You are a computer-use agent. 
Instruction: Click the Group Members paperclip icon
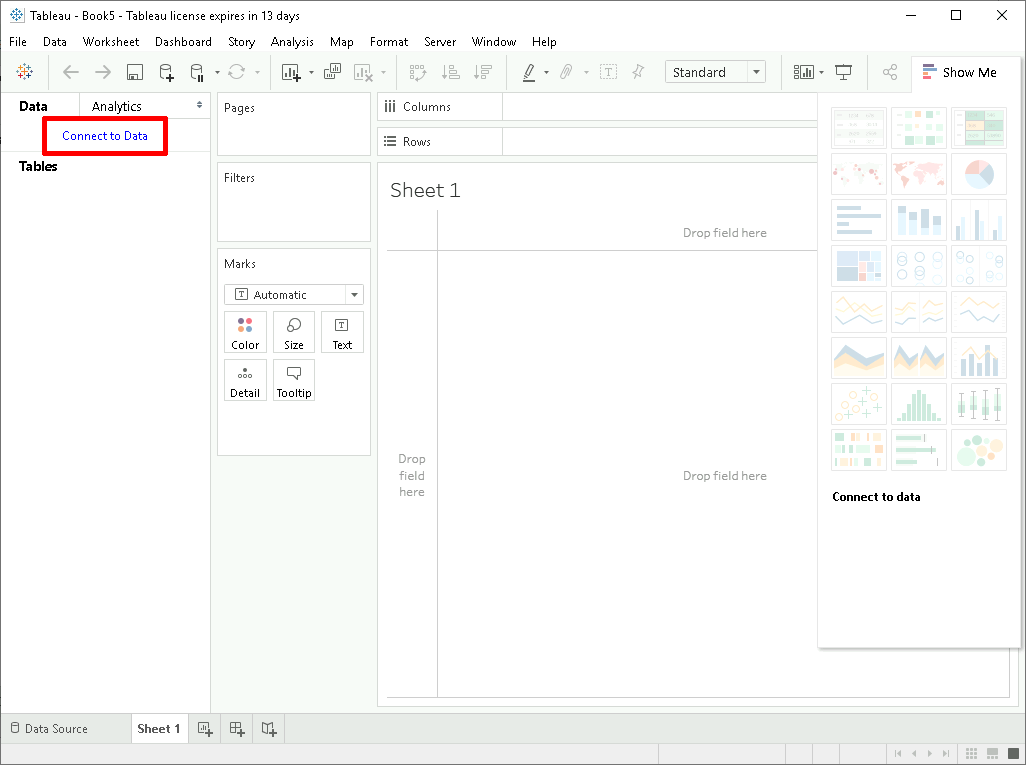coord(566,72)
